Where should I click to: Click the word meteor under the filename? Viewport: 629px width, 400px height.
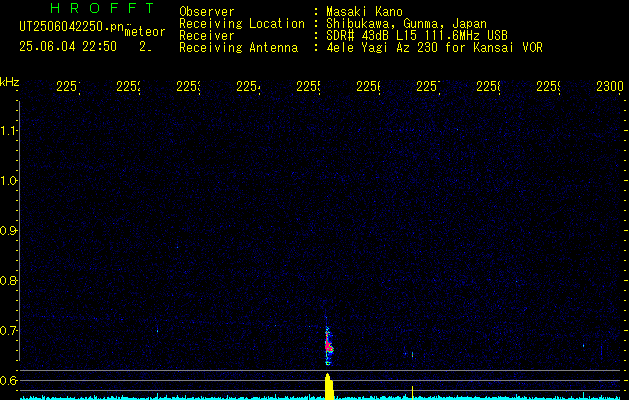[x=145, y=32]
